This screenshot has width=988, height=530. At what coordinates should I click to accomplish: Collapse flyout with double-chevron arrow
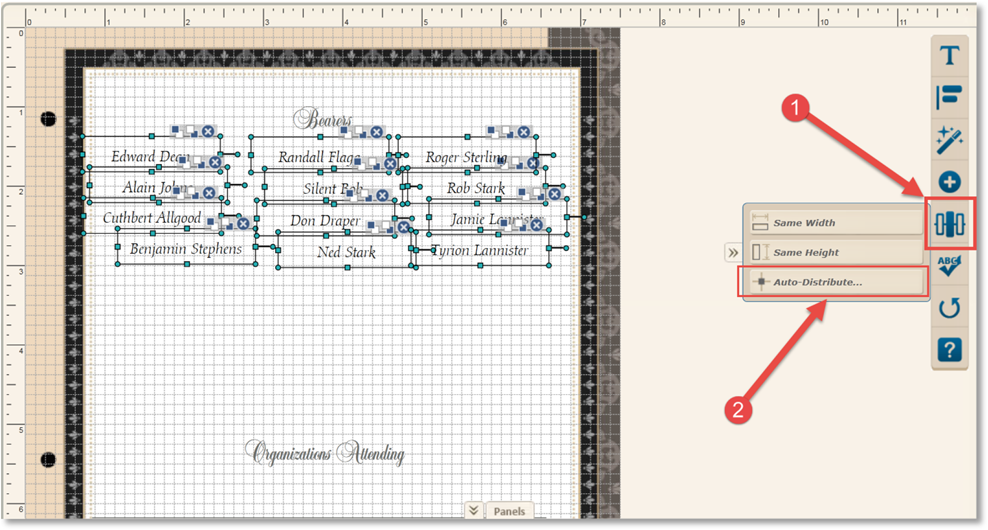(x=732, y=253)
